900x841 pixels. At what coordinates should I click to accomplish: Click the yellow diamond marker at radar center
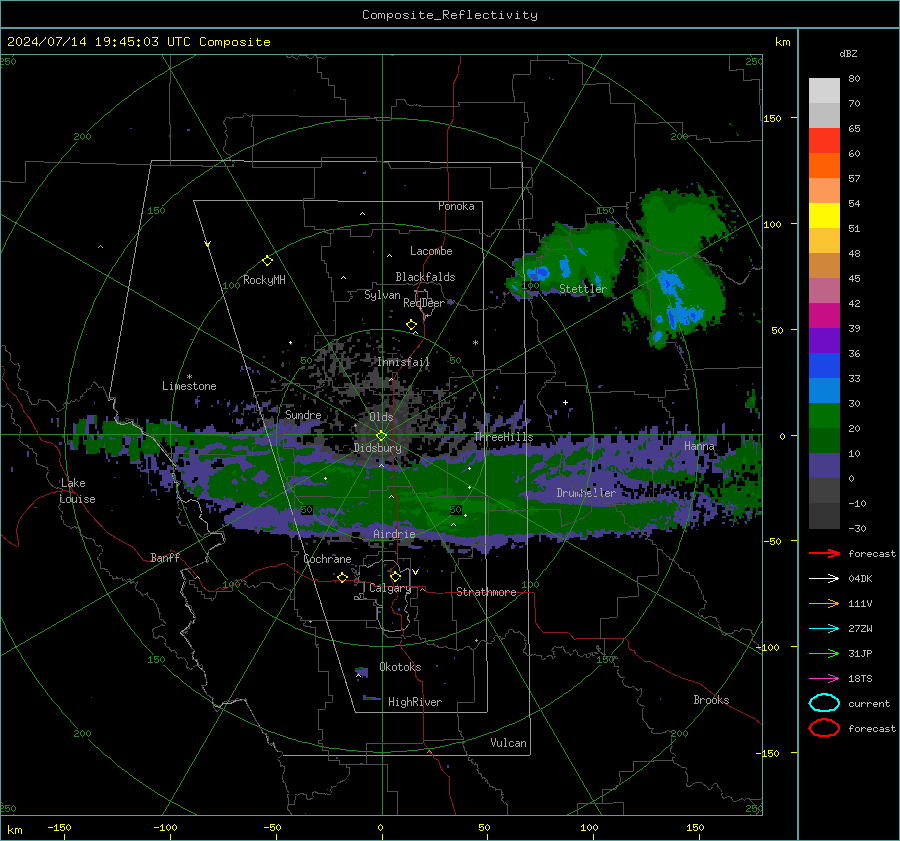coord(381,436)
